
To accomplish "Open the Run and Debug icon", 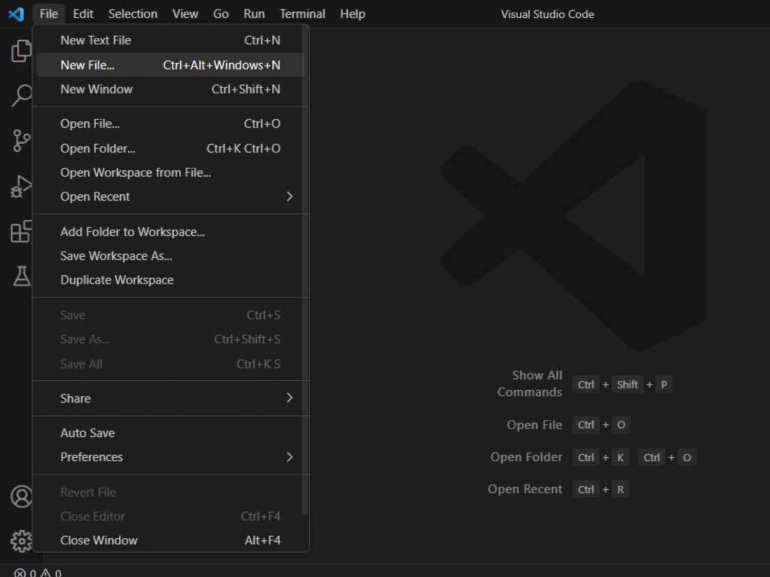I will pos(21,187).
